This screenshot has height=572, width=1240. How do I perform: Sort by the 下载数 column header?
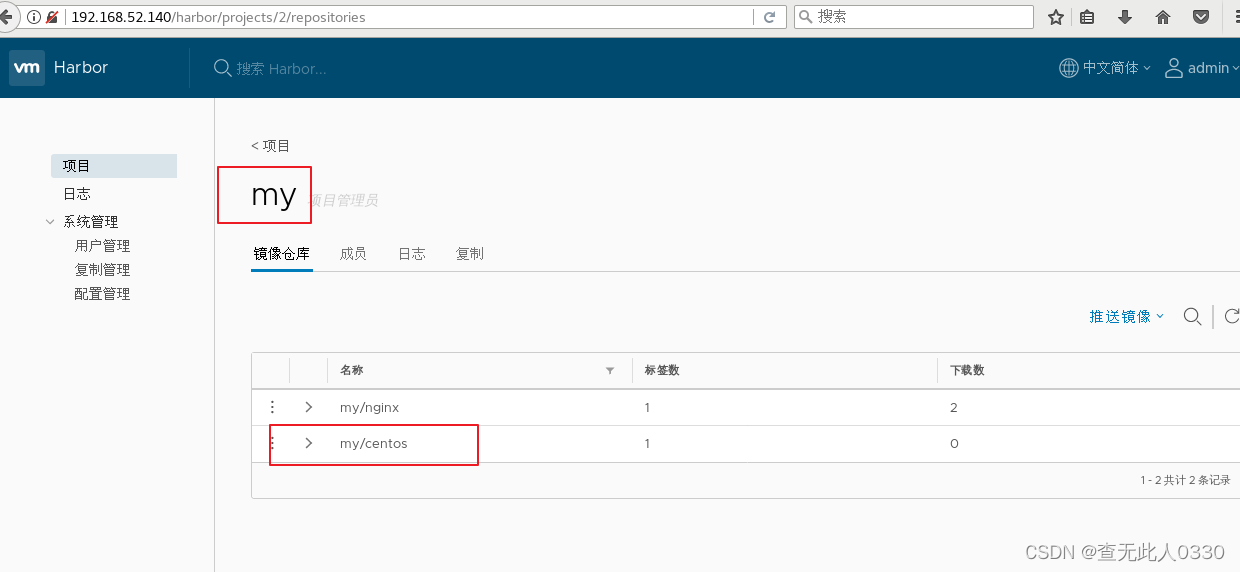click(x=967, y=370)
